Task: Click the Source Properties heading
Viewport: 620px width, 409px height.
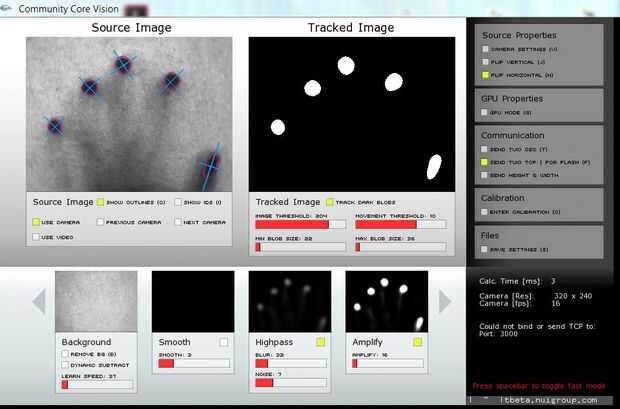Action: [519, 36]
